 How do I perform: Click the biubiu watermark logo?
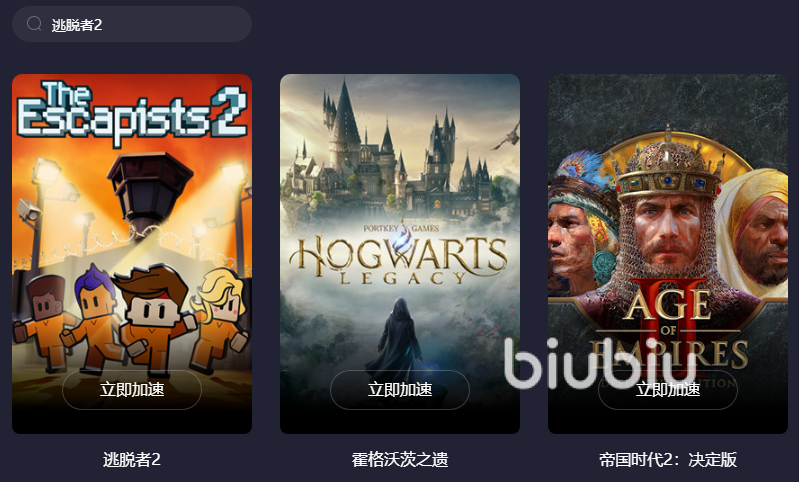600,363
